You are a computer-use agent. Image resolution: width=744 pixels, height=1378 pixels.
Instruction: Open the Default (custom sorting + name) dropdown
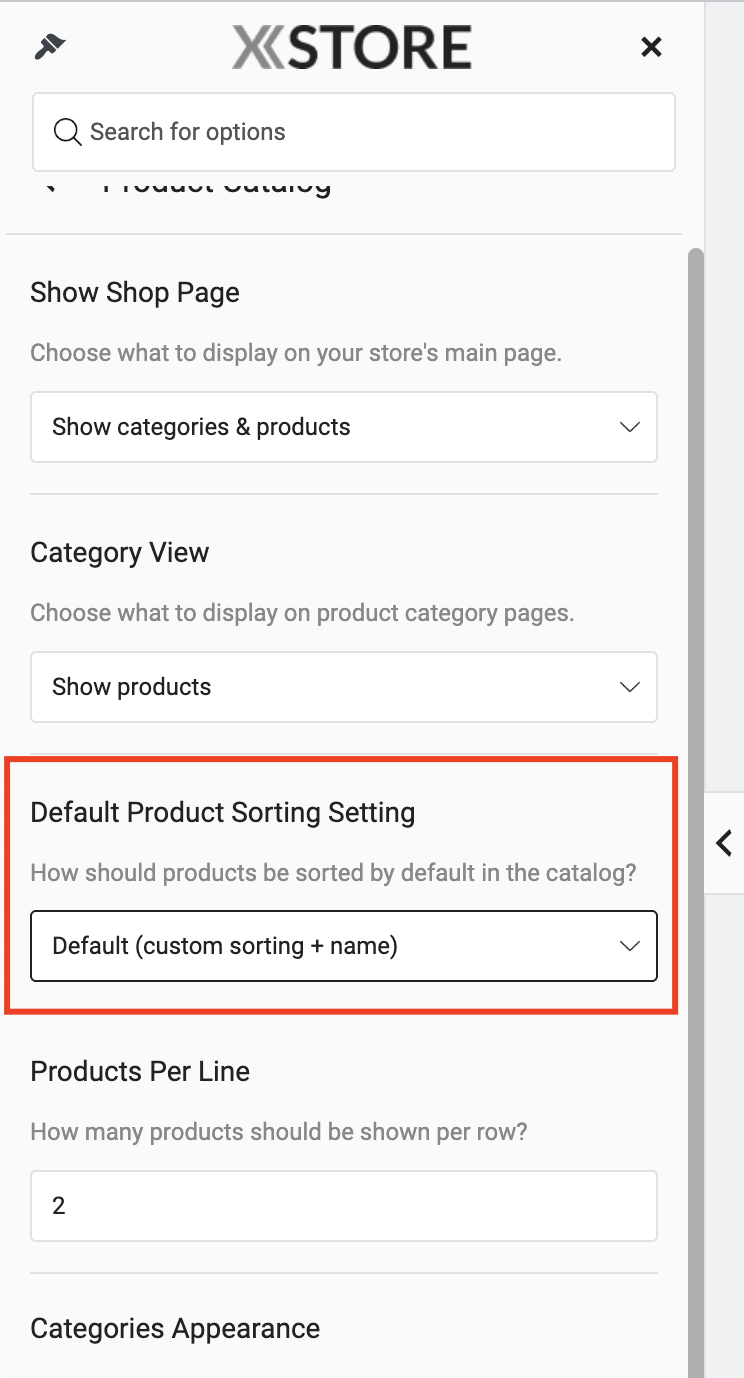344,945
